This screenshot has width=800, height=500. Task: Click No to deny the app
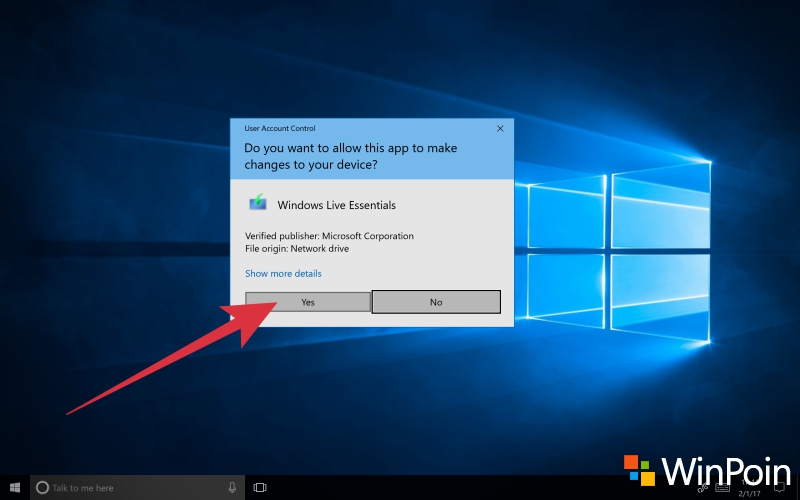point(436,302)
